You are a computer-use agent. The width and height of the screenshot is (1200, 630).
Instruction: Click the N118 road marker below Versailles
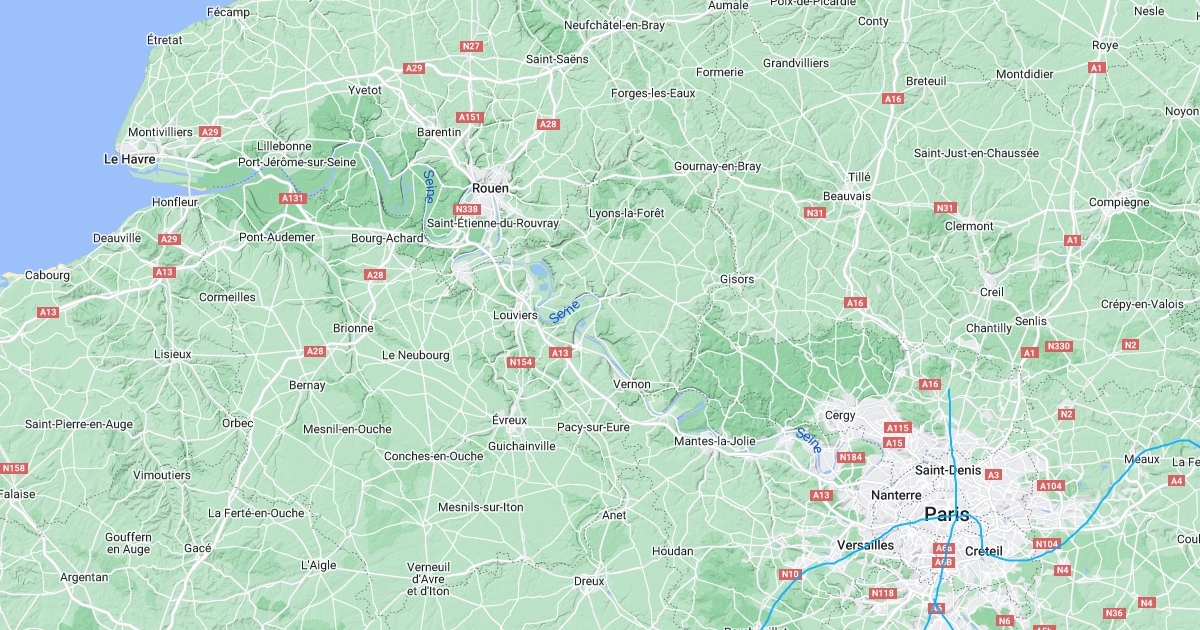883,593
